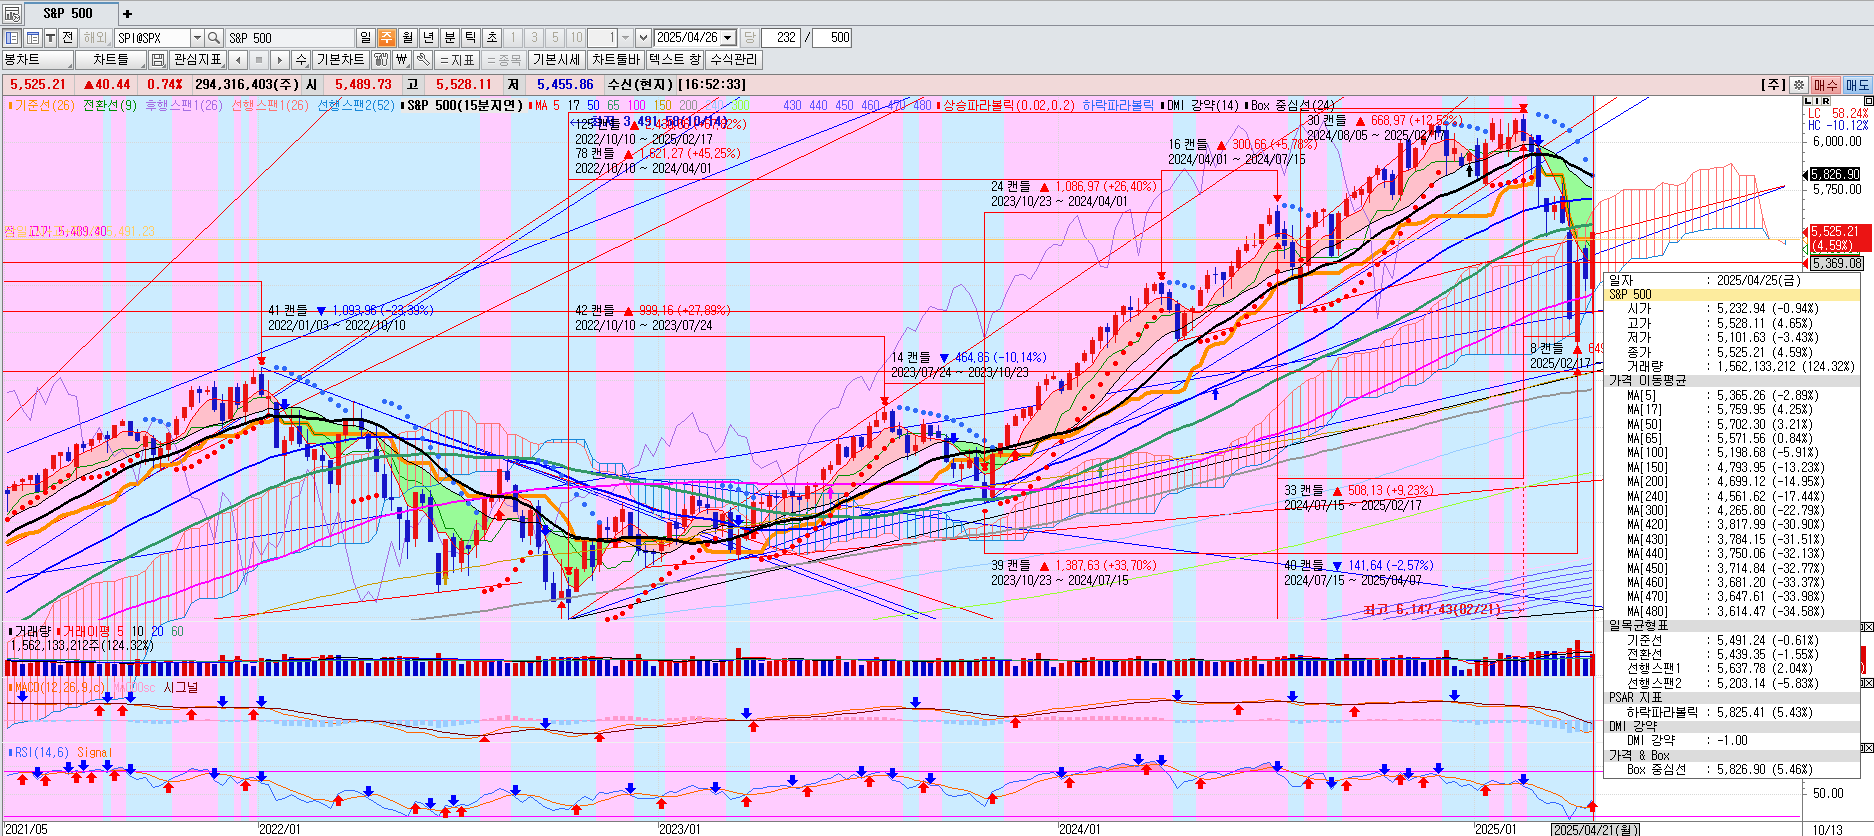
Task: Step chart backward with left arrow
Action: [x=238, y=60]
